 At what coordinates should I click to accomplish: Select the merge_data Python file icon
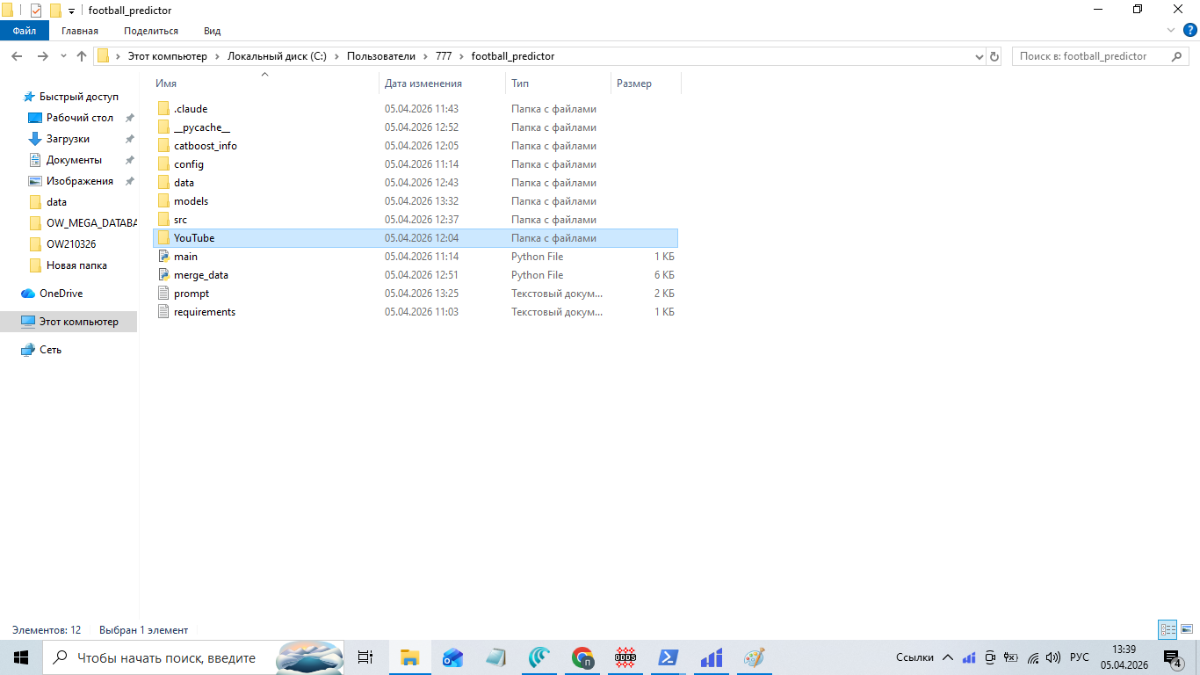pyautogui.click(x=164, y=275)
